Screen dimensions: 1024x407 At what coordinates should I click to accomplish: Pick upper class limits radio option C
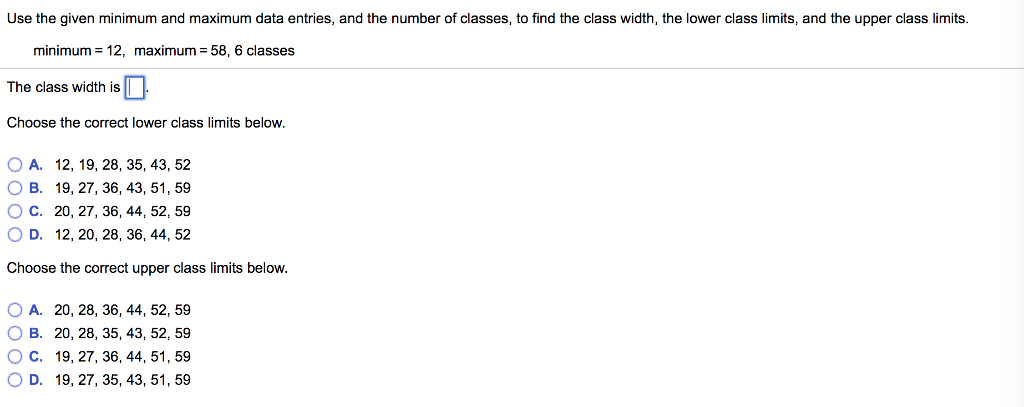tap(16, 357)
